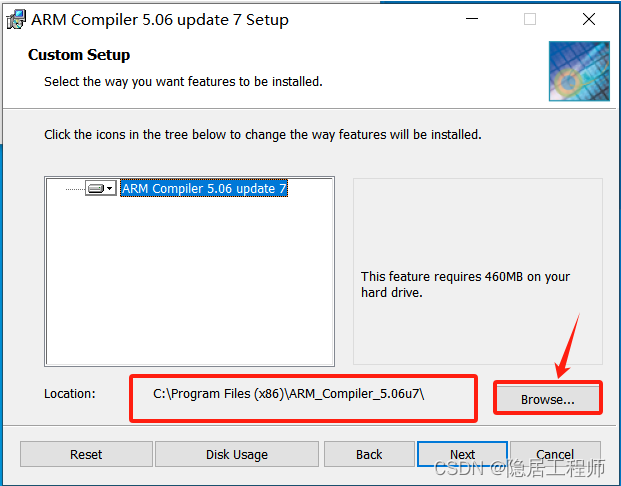621x486 pixels.
Task: Click the installer icon in the title bar
Action: point(16,19)
